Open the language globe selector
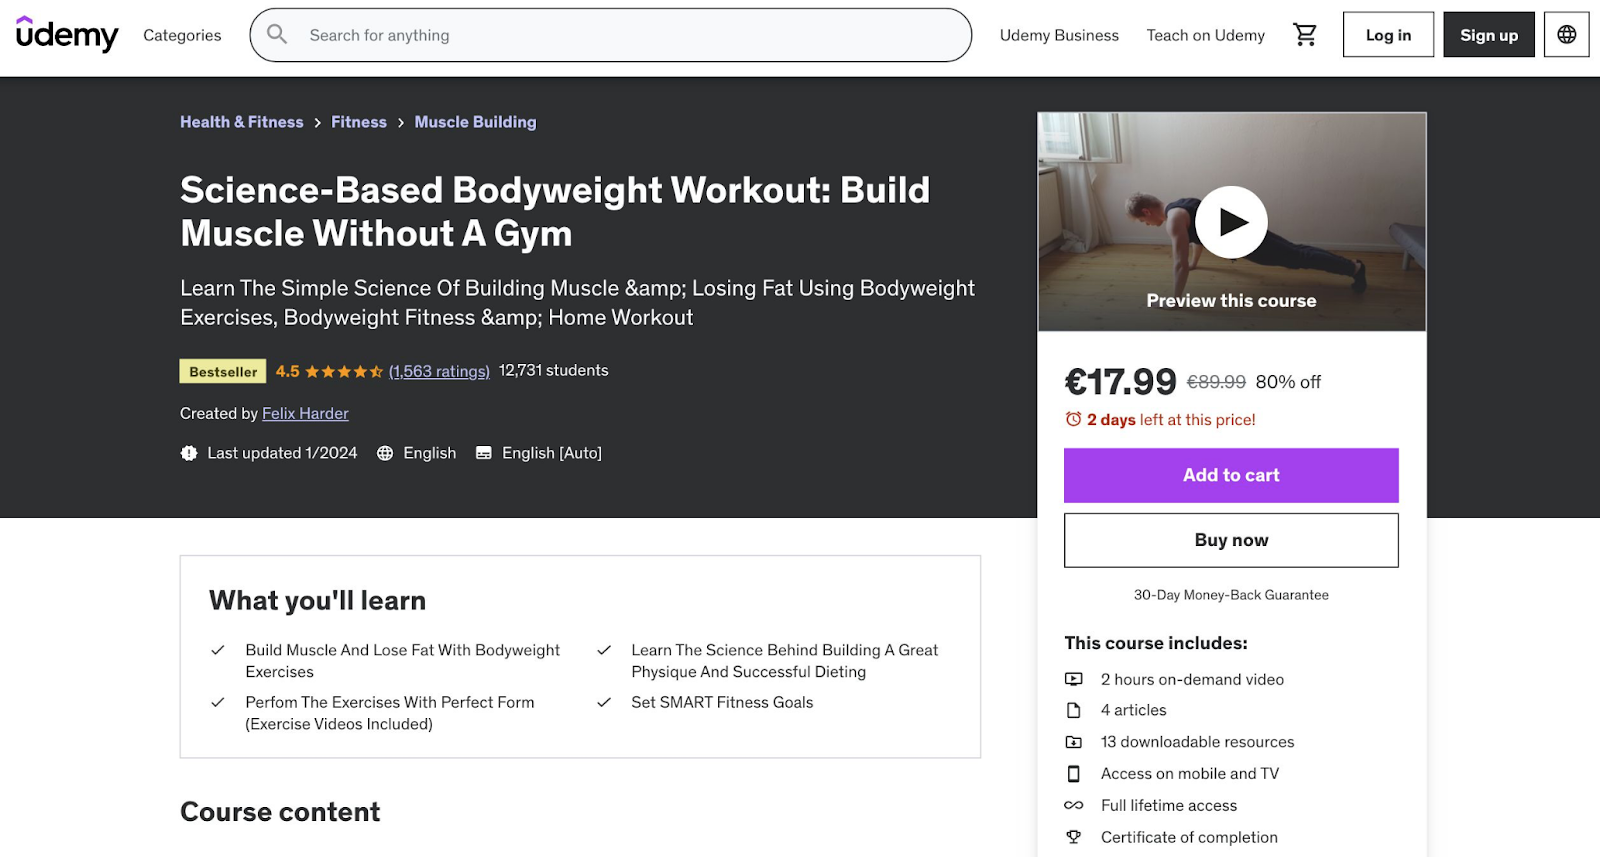The height and width of the screenshot is (857, 1600). click(1566, 34)
